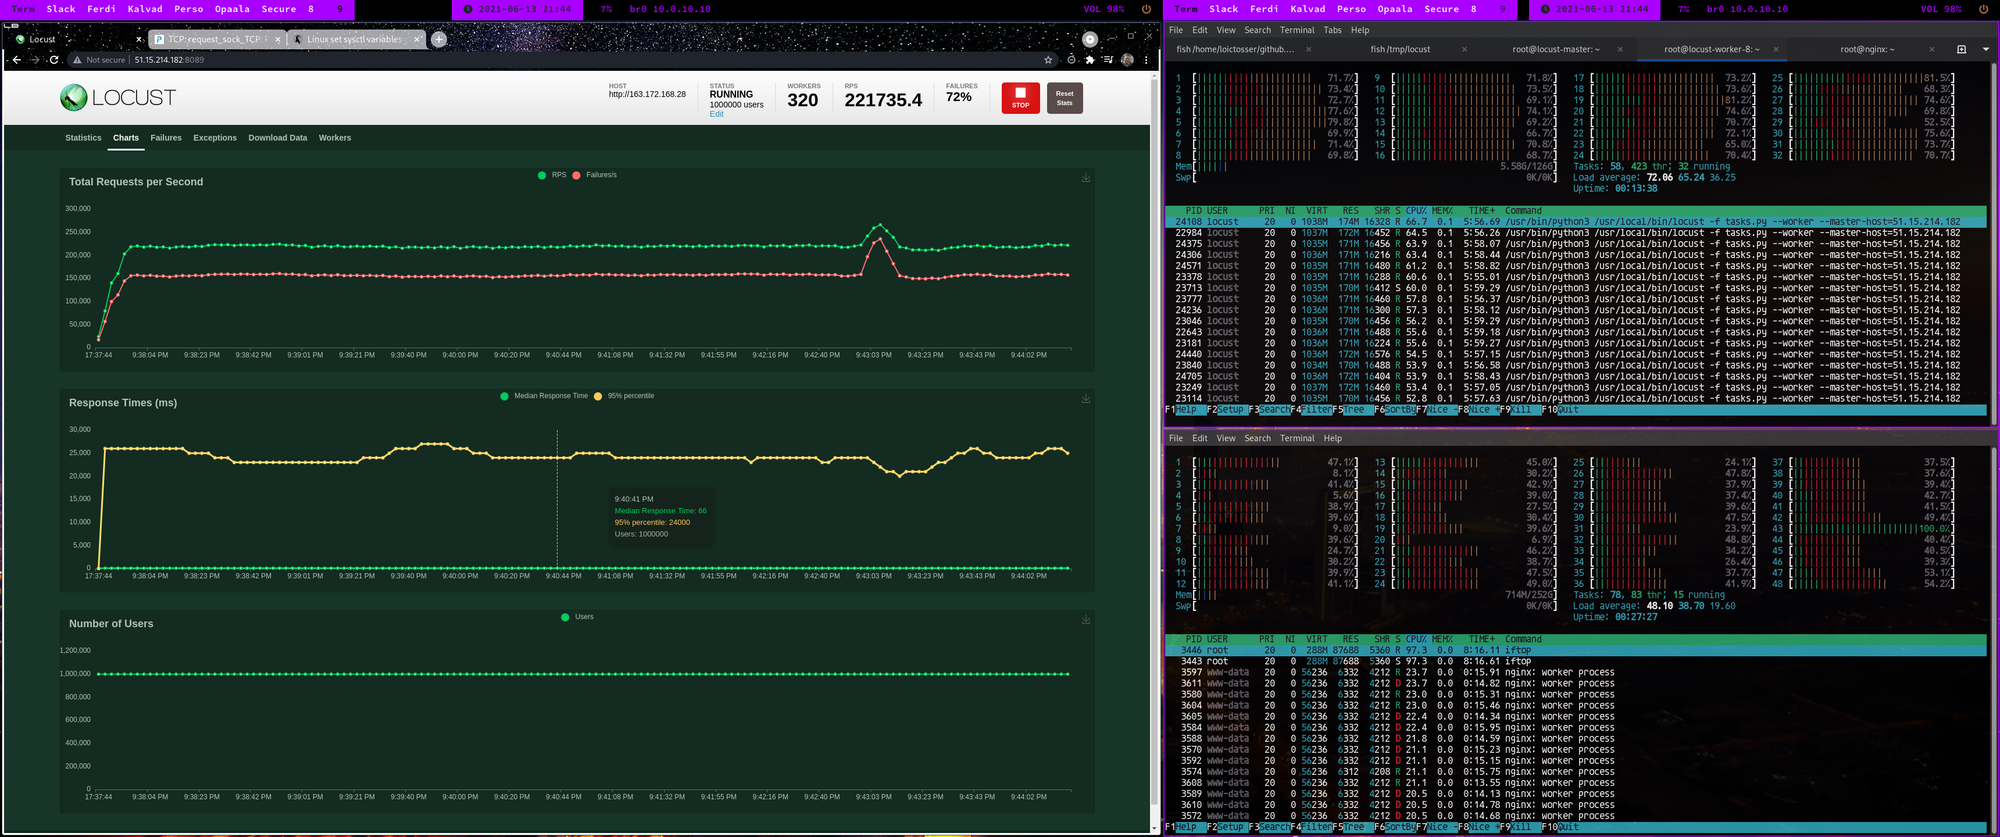Switch to the Failures tab in Locust
Image resolution: width=2000 pixels, height=837 pixels.
166,138
